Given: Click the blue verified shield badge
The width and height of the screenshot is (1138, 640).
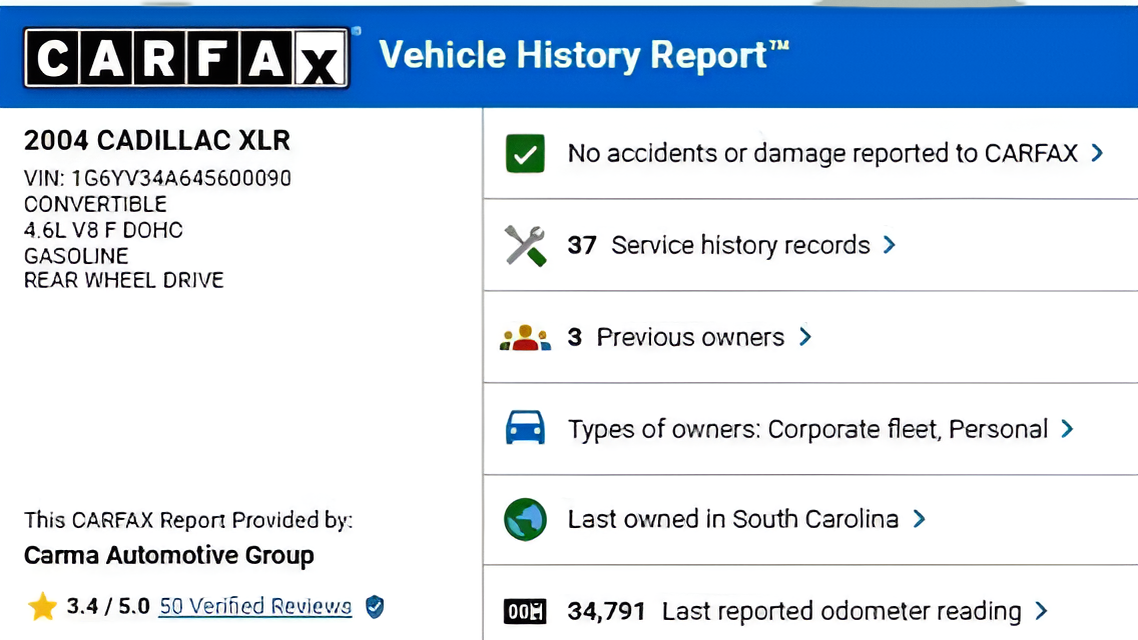Looking at the screenshot, I should (x=374, y=606).
